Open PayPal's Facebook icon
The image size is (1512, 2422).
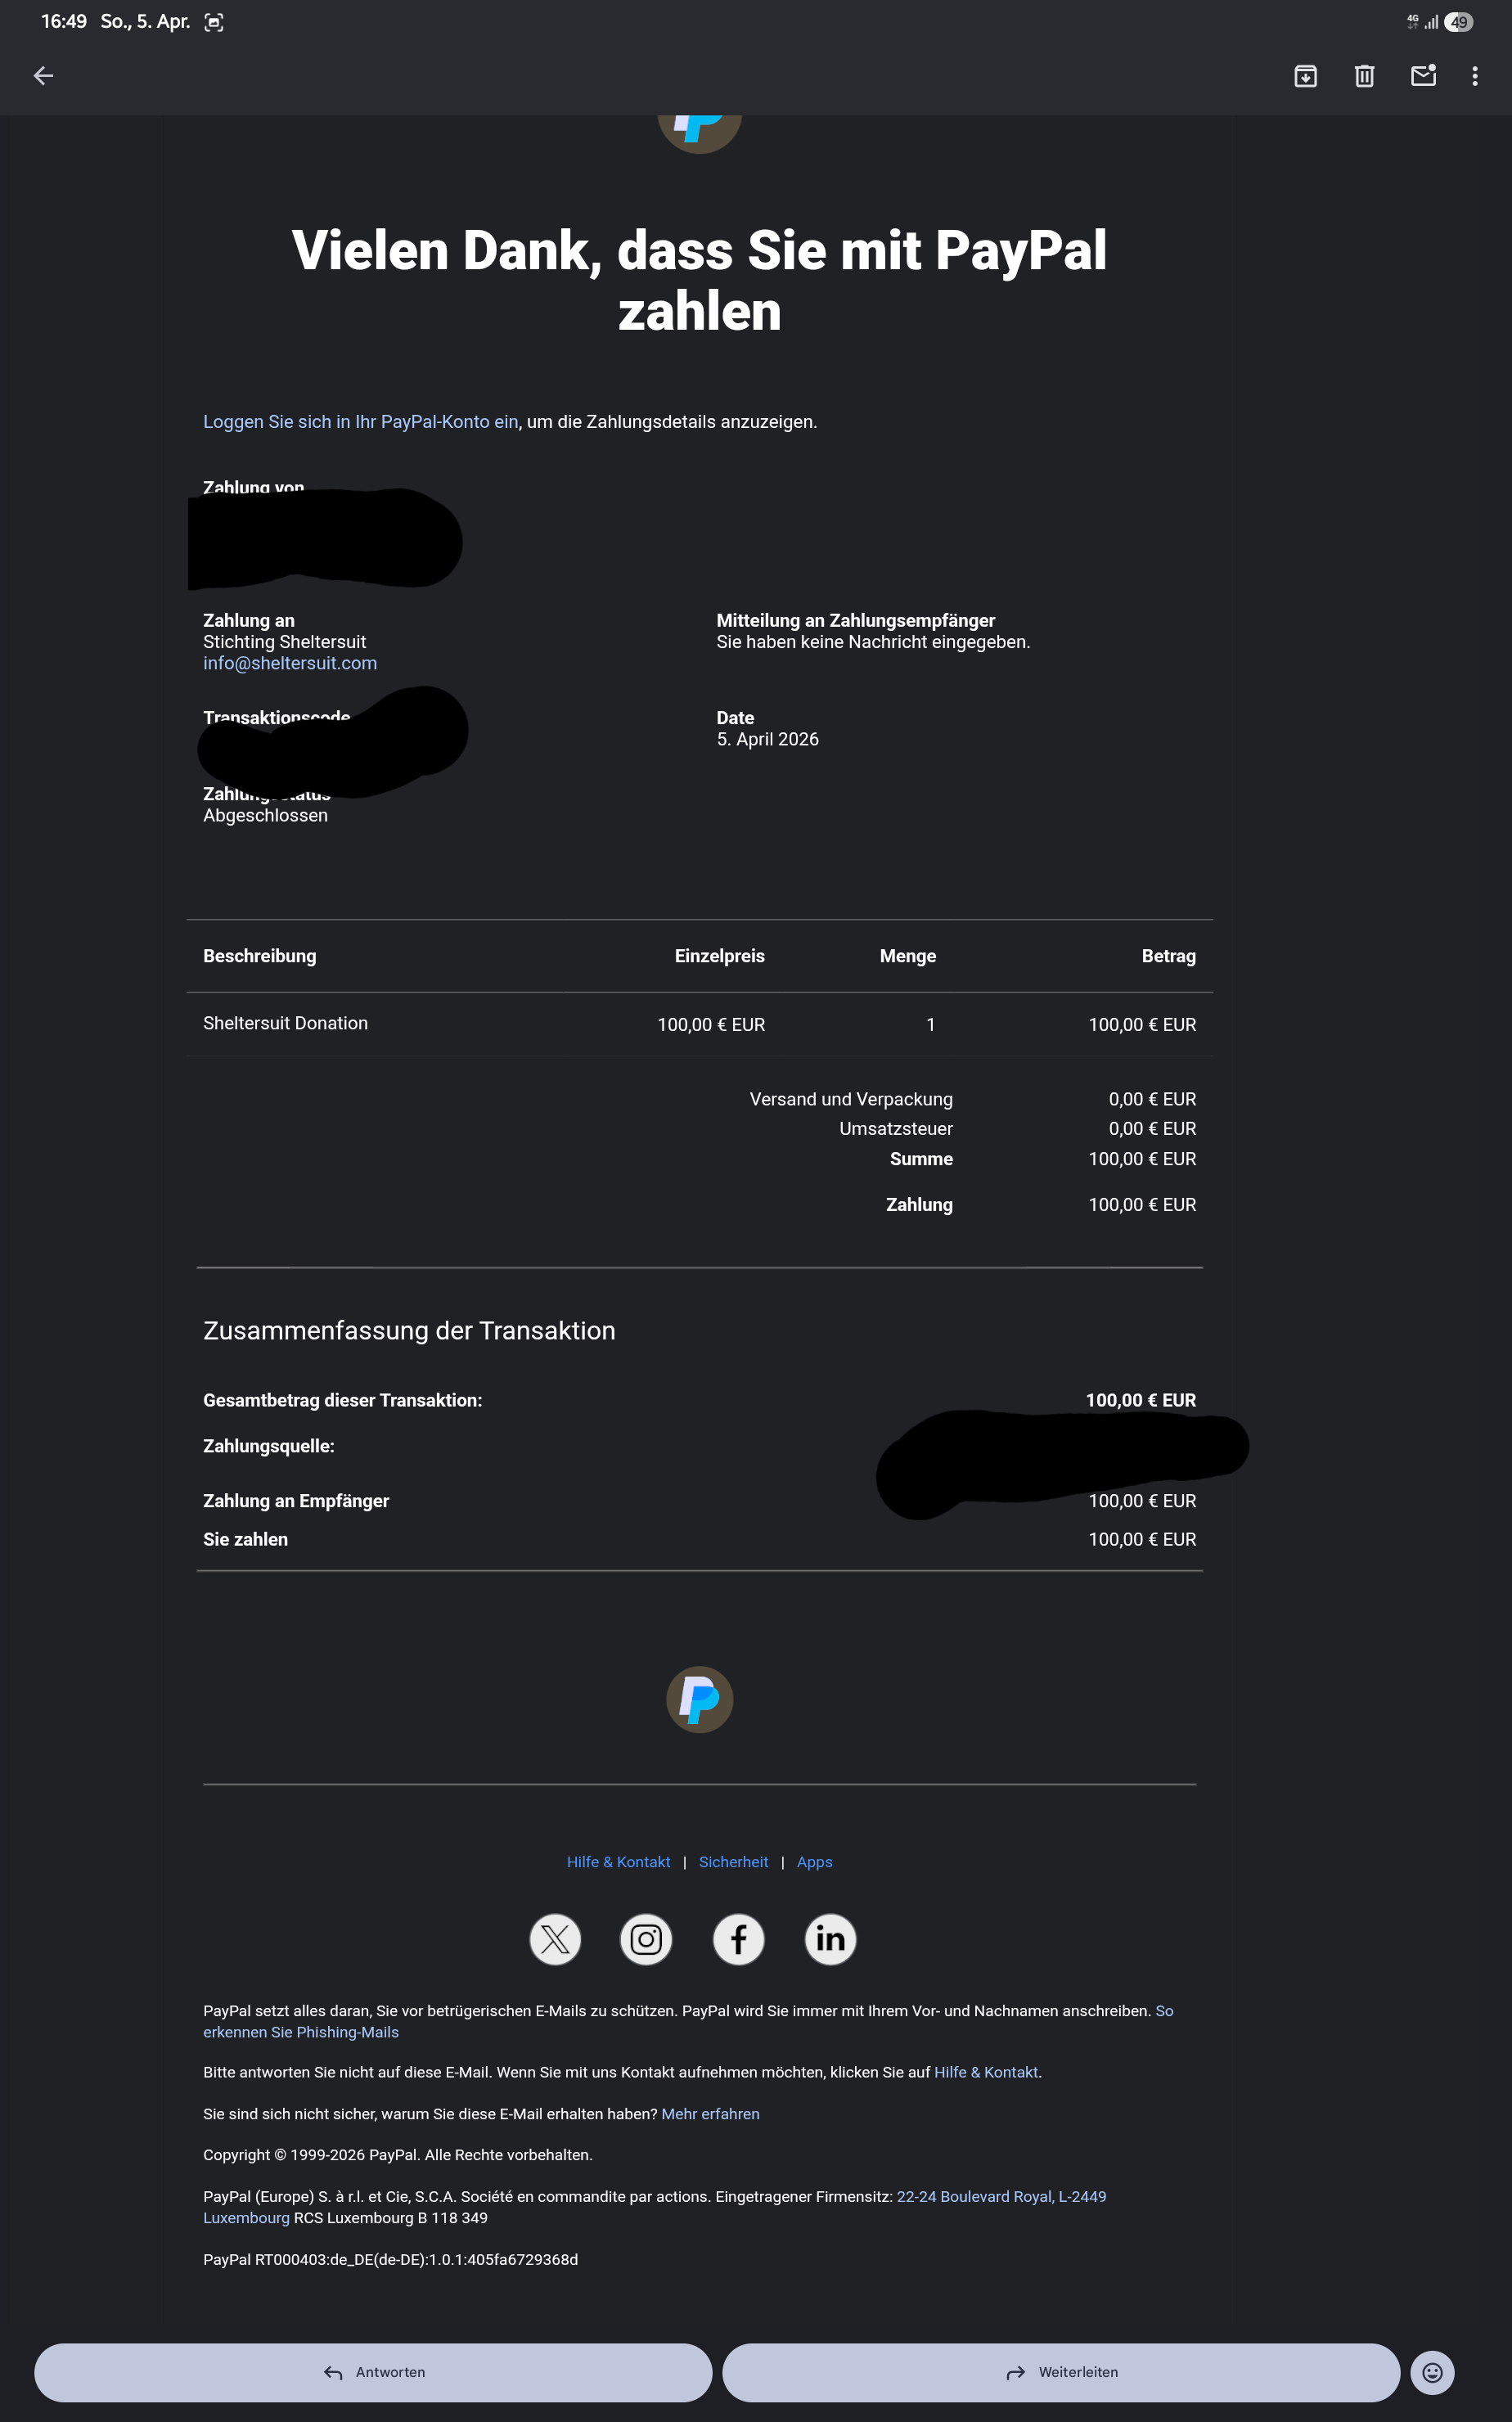(738, 1939)
